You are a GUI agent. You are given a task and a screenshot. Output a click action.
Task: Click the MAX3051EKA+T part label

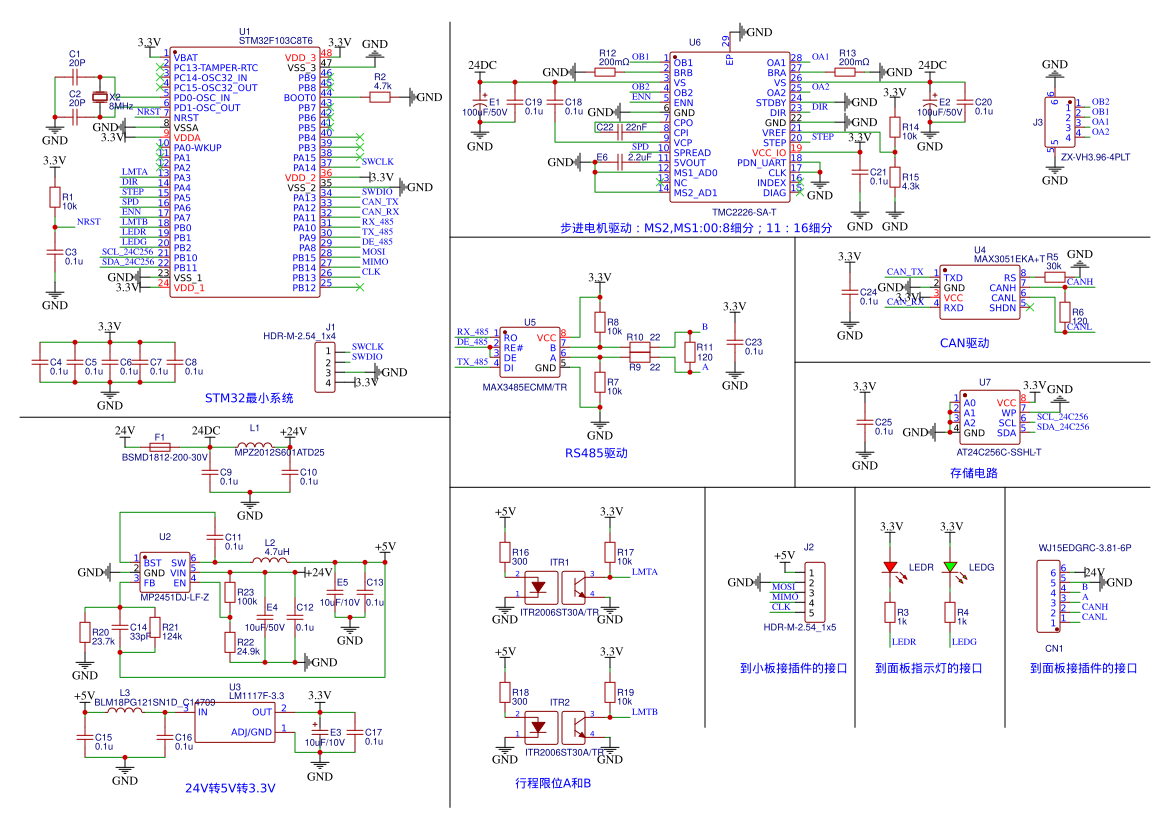1009,259
